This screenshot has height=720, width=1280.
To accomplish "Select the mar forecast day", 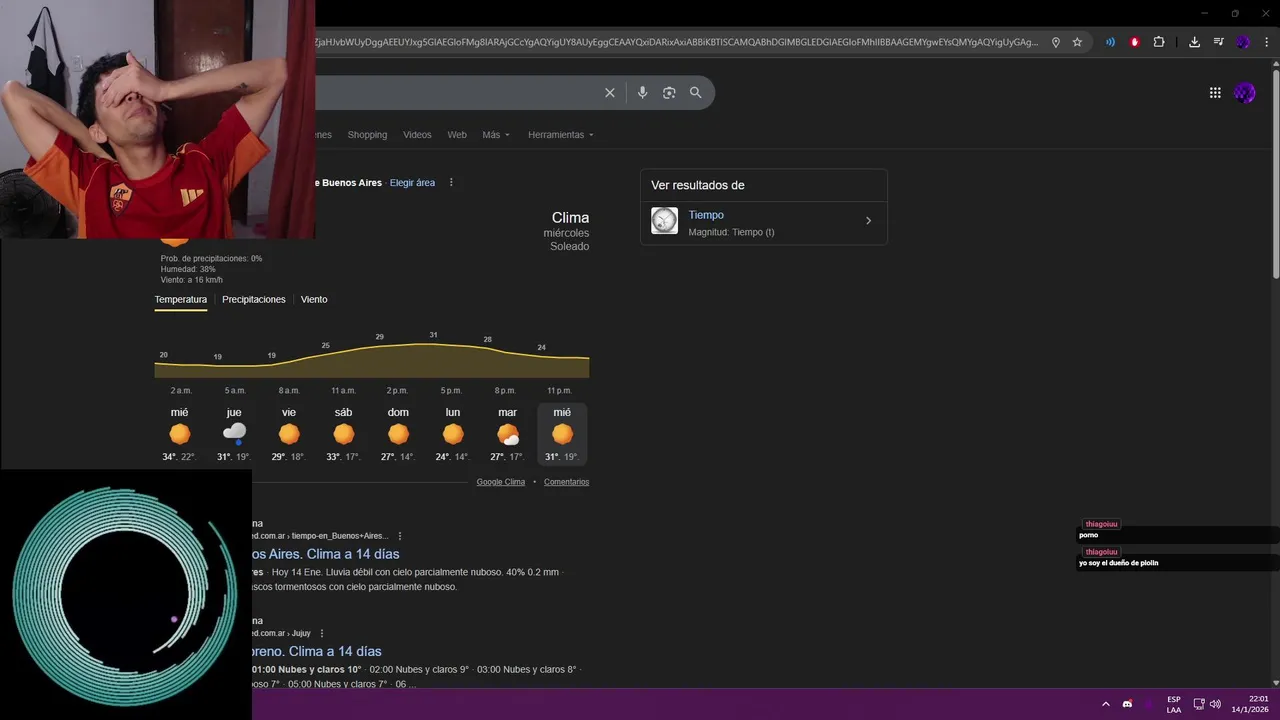I will (x=507, y=434).
